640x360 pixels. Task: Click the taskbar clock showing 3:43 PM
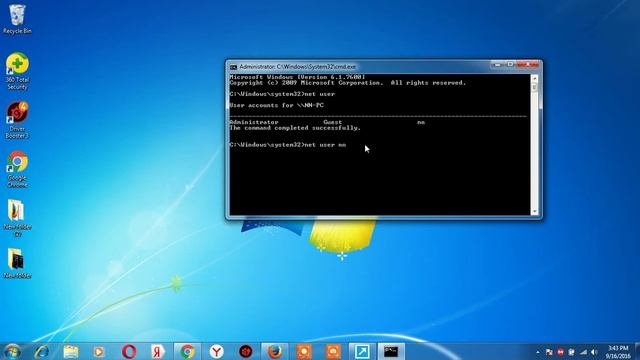(x=618, y=352)
